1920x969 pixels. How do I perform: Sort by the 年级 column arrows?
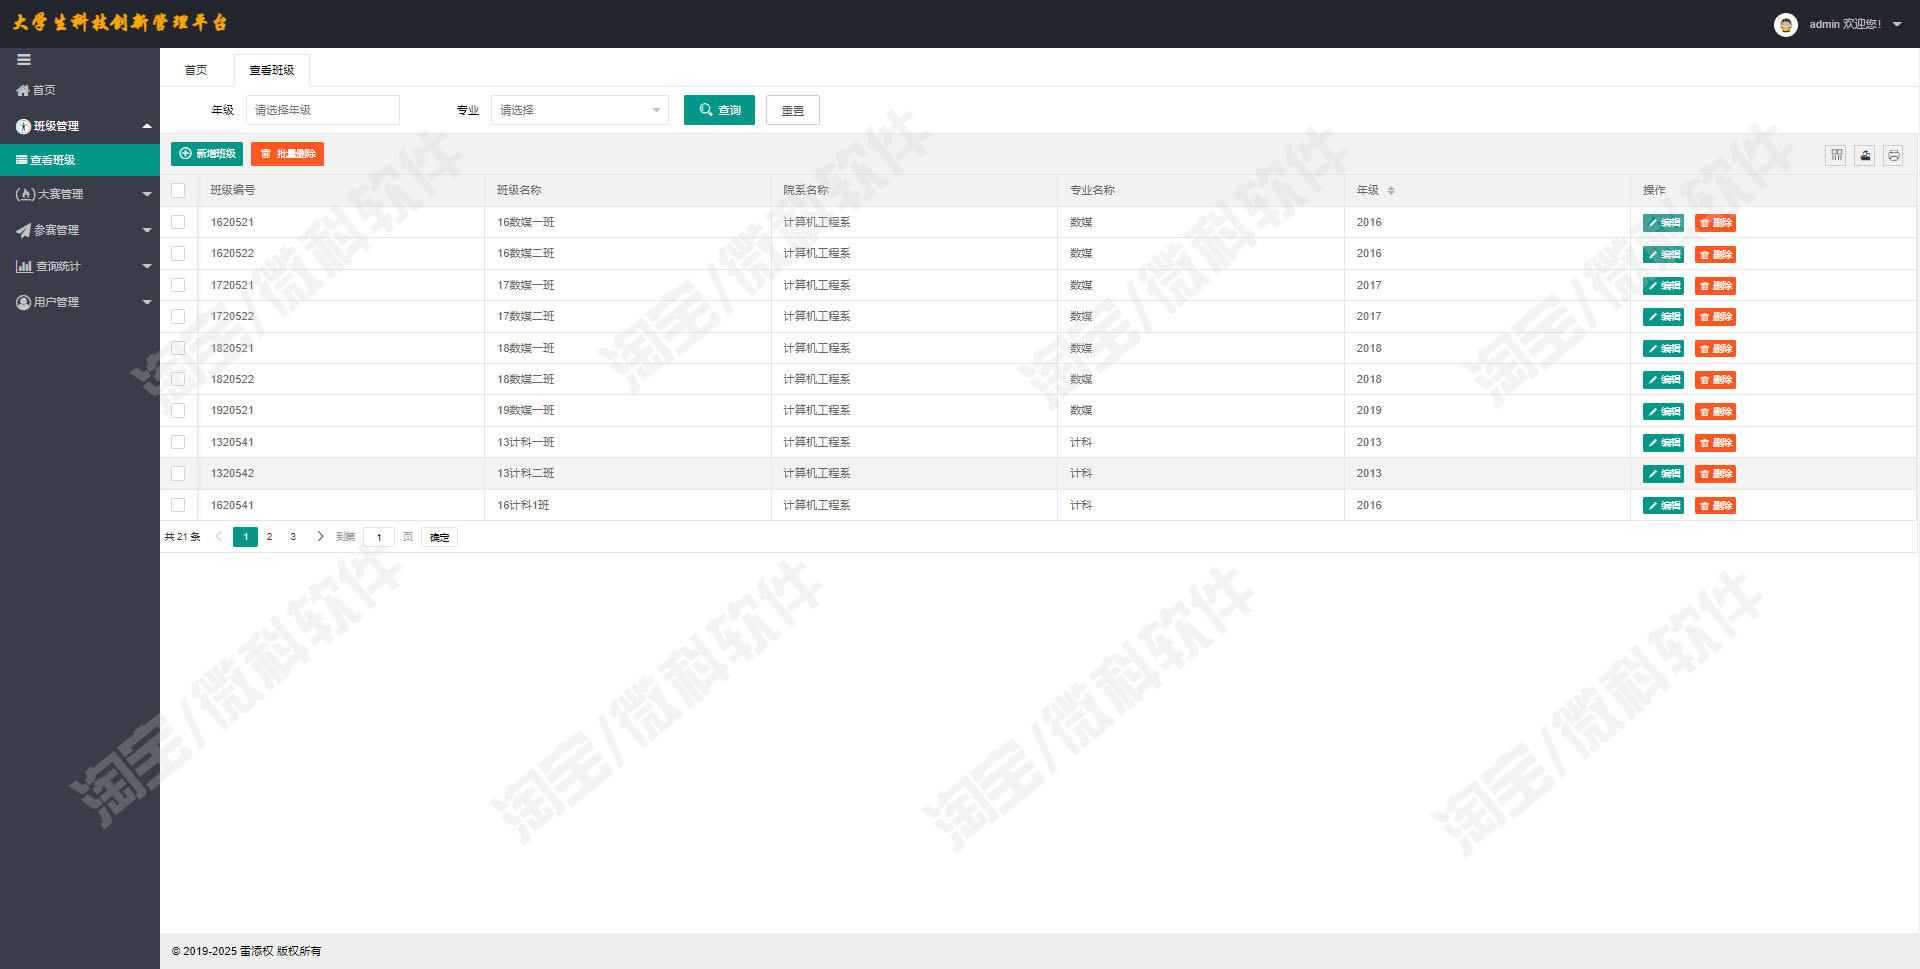pyautogui.click(x=1391, y=190)
